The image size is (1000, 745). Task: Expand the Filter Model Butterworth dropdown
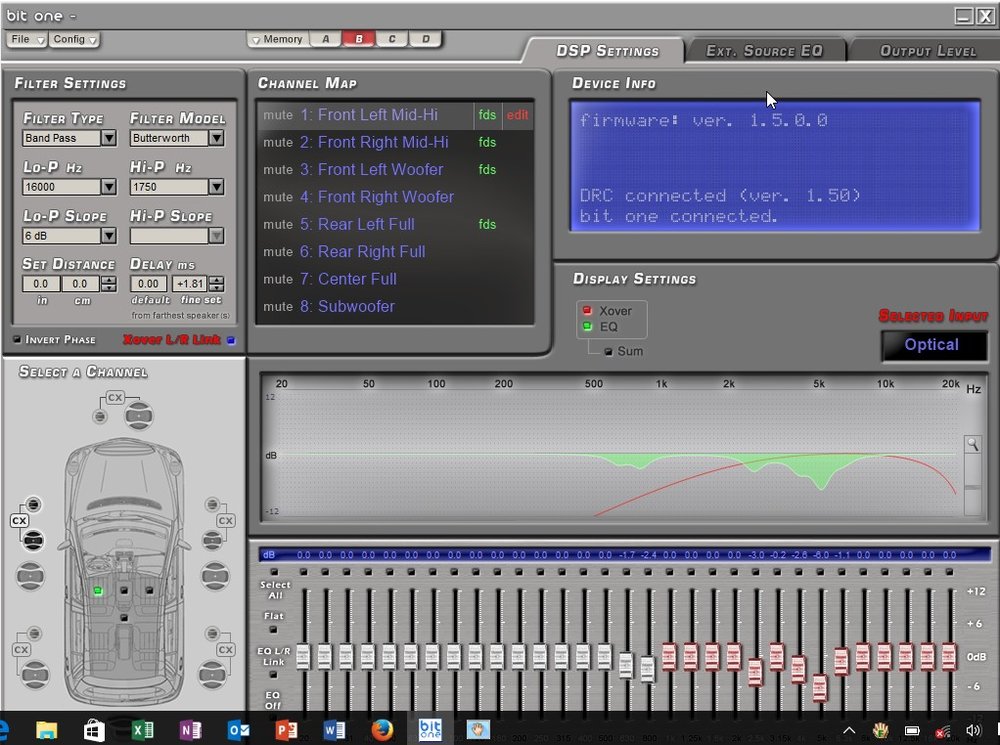(x=216, y=138)
